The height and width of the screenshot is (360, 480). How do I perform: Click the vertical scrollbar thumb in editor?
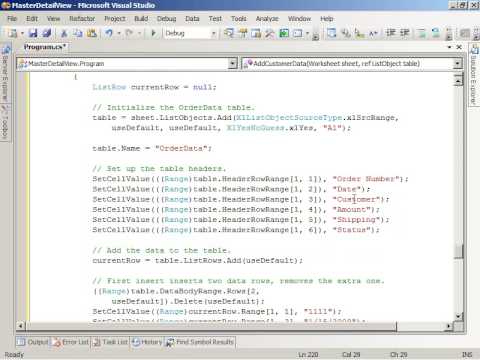[x=458, y=251]
